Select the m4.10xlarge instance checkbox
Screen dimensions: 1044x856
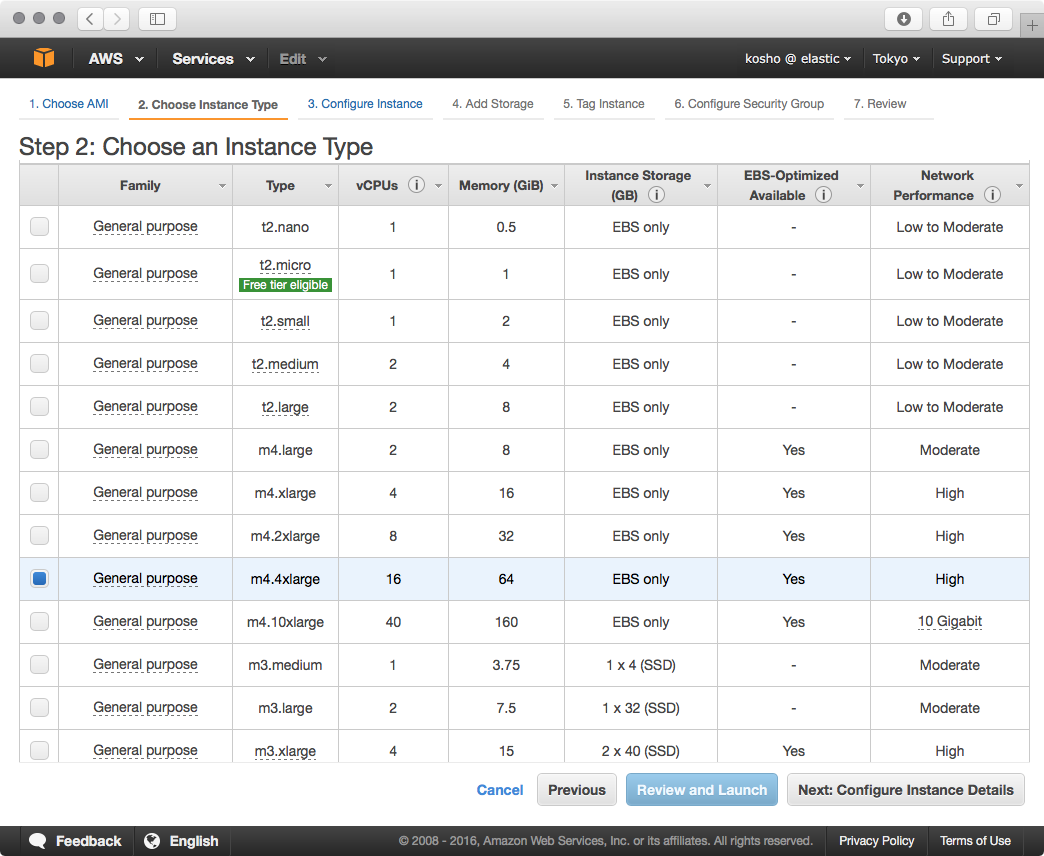click(39, 621)
